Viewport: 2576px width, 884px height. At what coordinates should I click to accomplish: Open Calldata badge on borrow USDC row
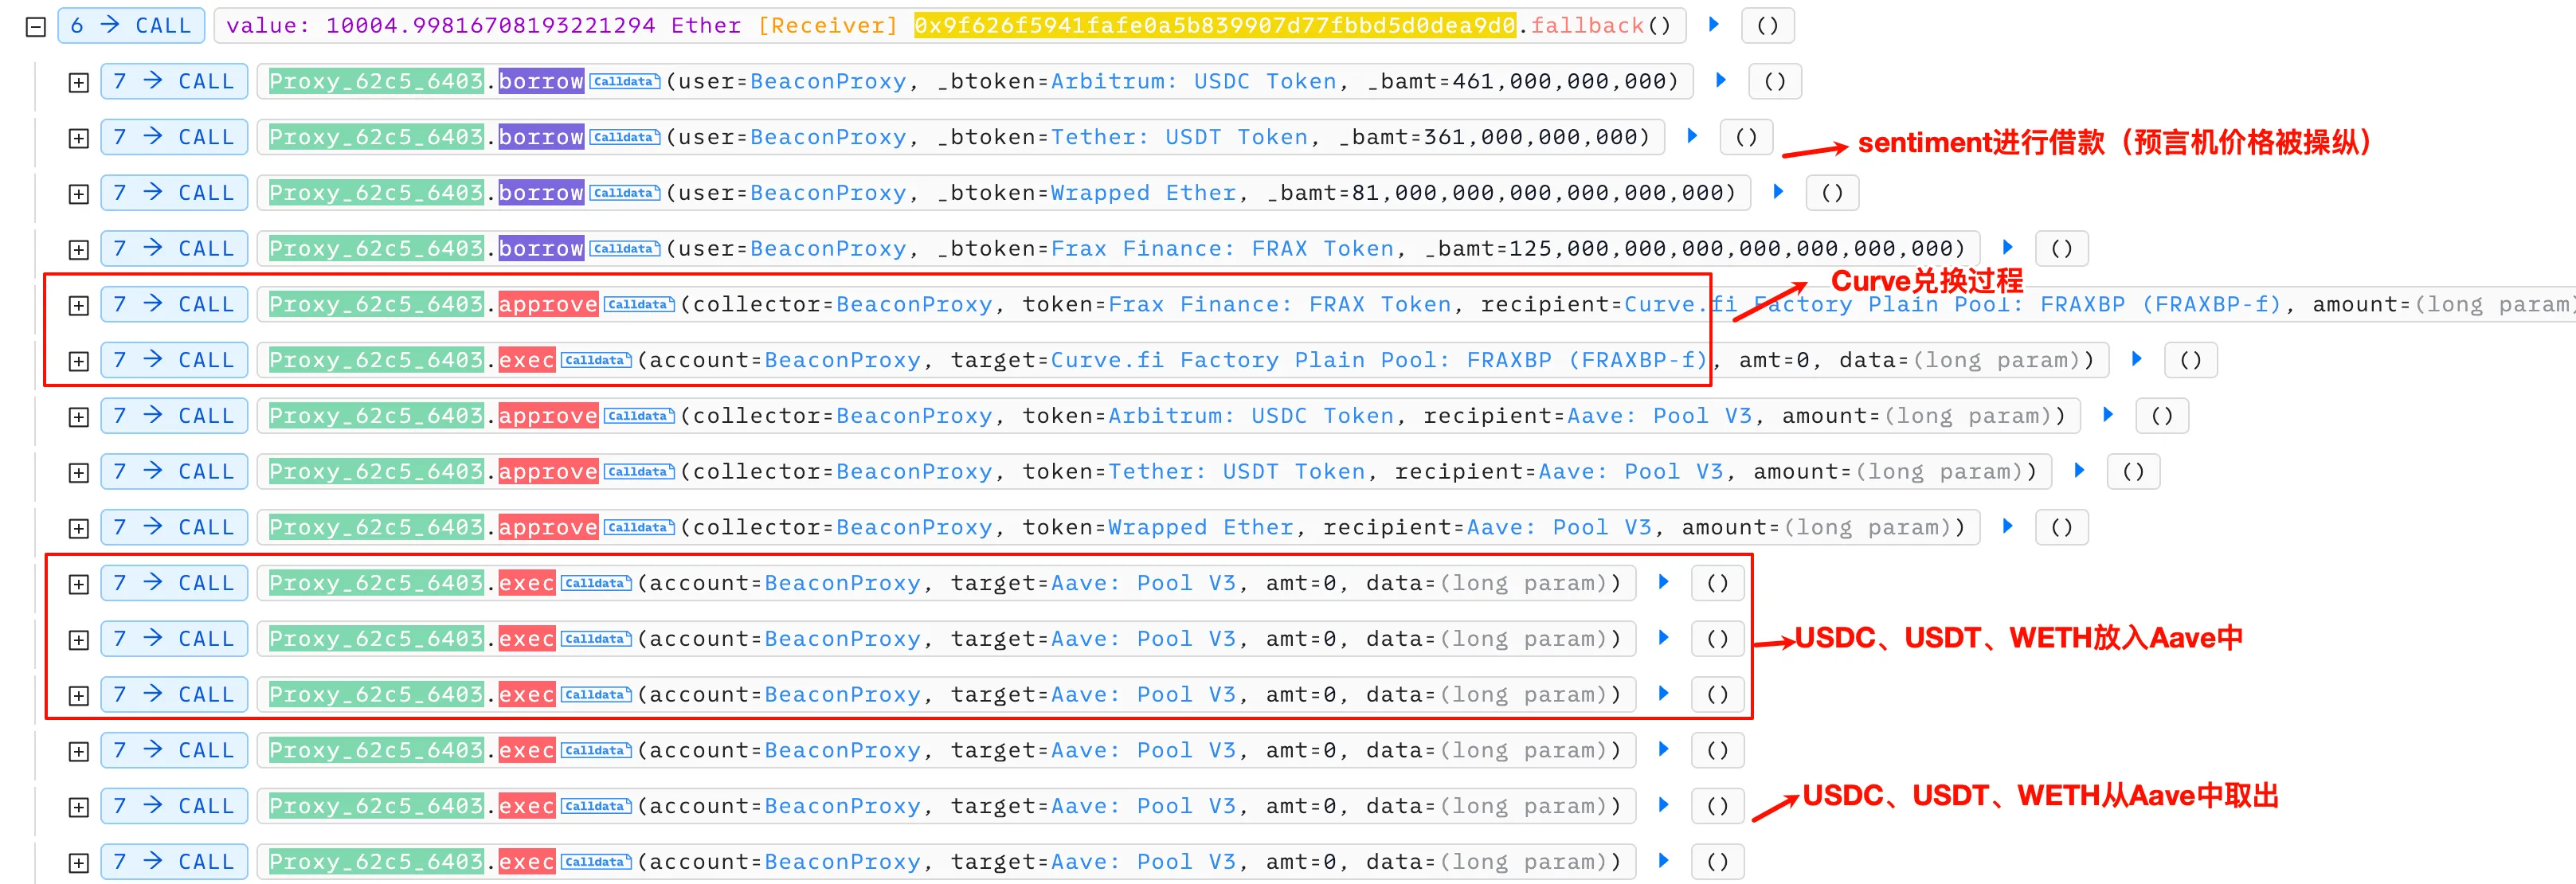click(624, 81)
